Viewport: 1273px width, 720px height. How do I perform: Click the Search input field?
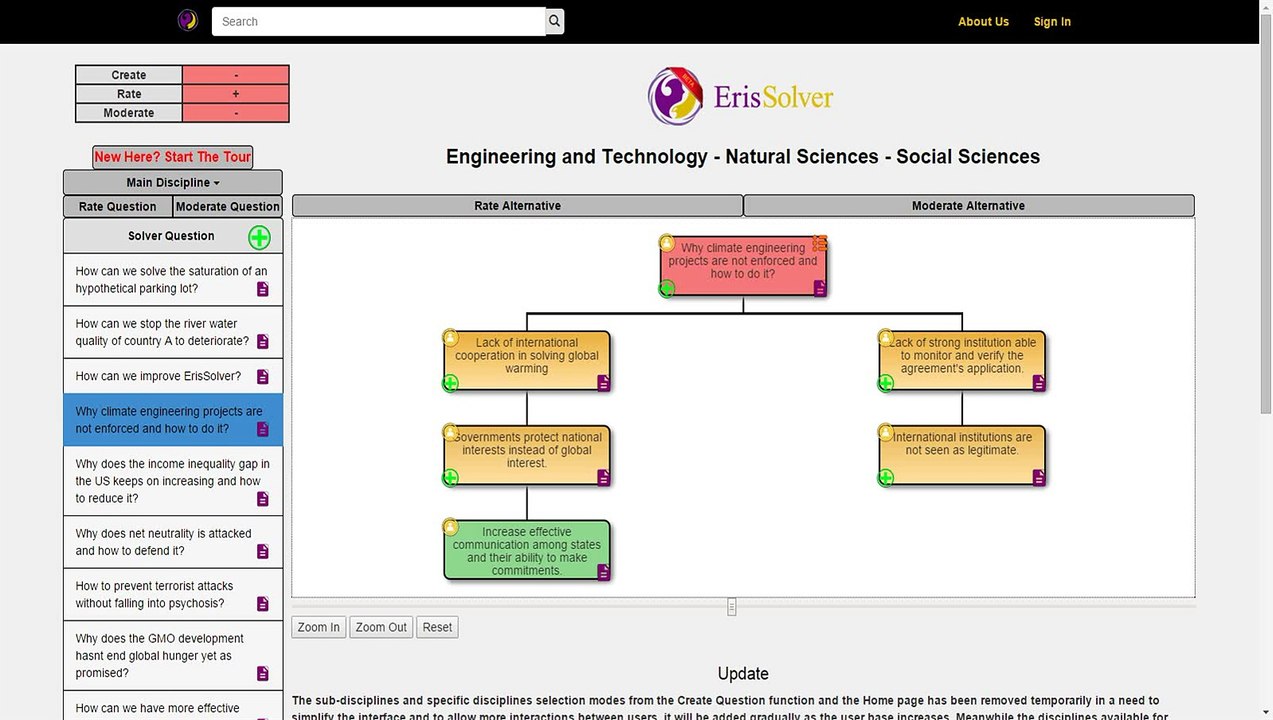click(378, 21)
